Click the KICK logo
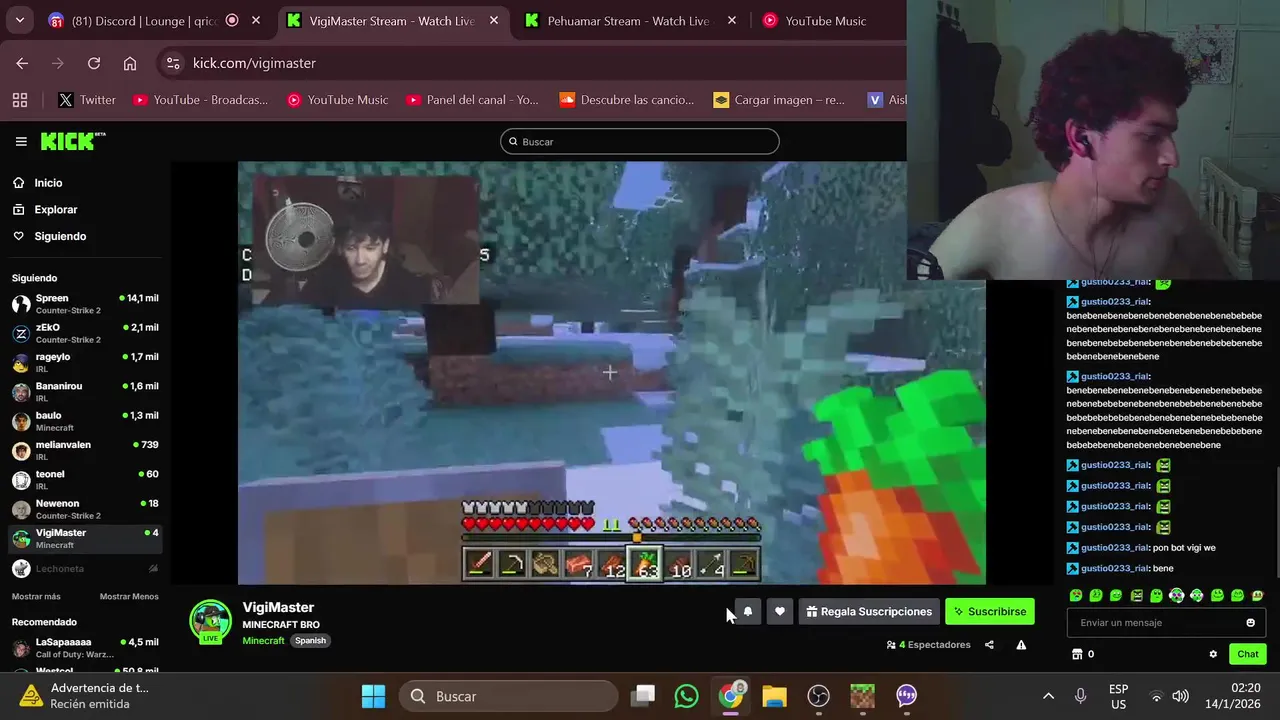 click(72, 141)
